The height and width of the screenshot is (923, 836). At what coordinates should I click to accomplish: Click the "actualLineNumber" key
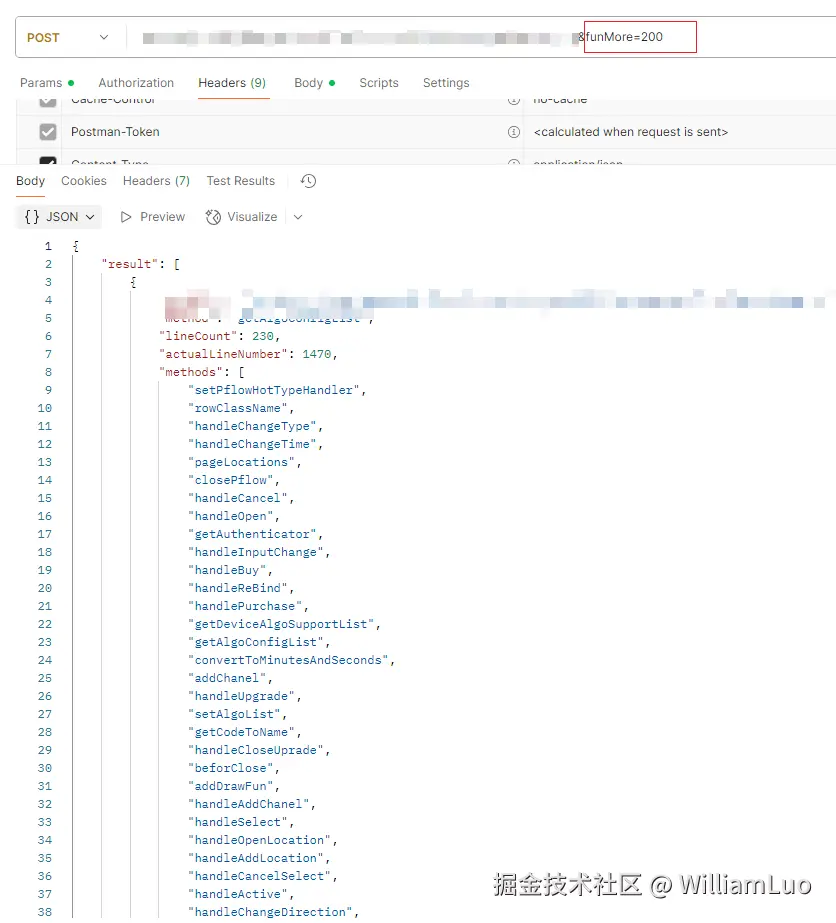pyautogui.click(x=223, y=354)
